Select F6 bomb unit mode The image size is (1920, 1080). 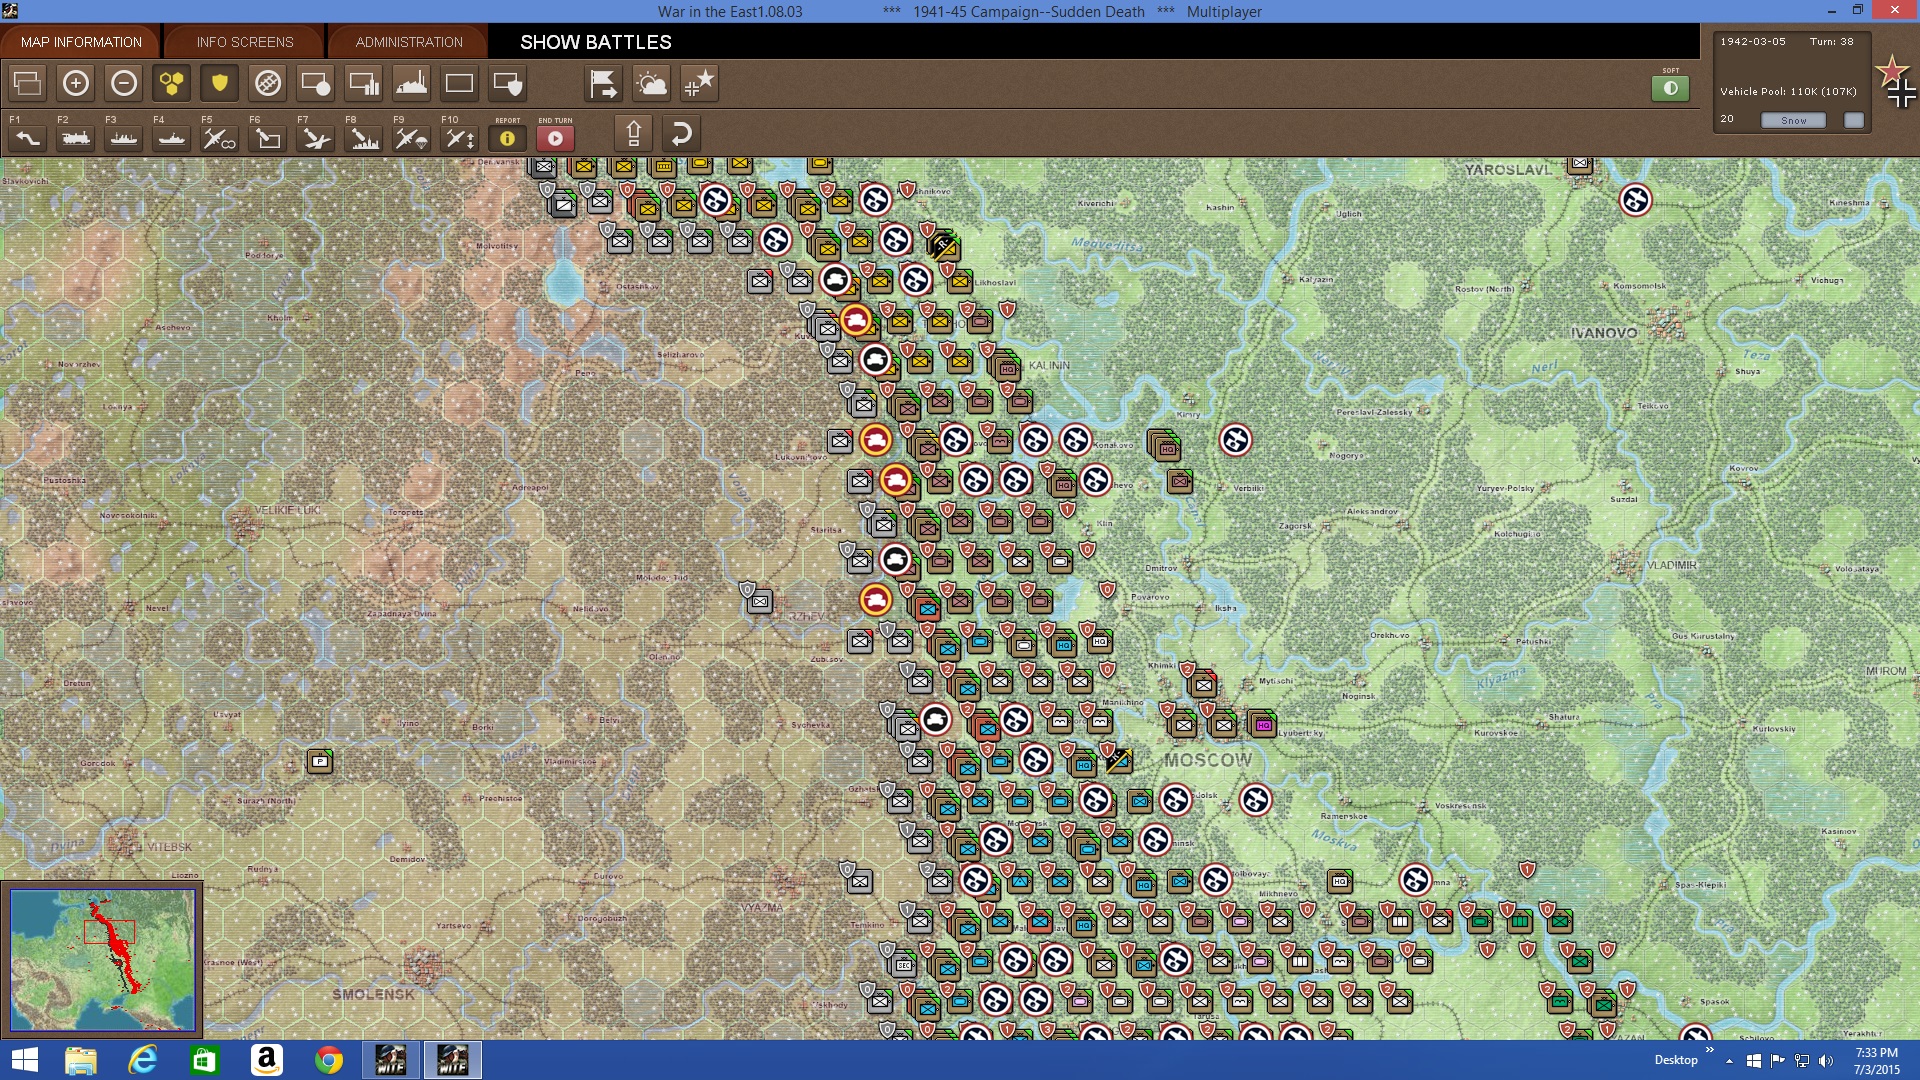point(268,138)
